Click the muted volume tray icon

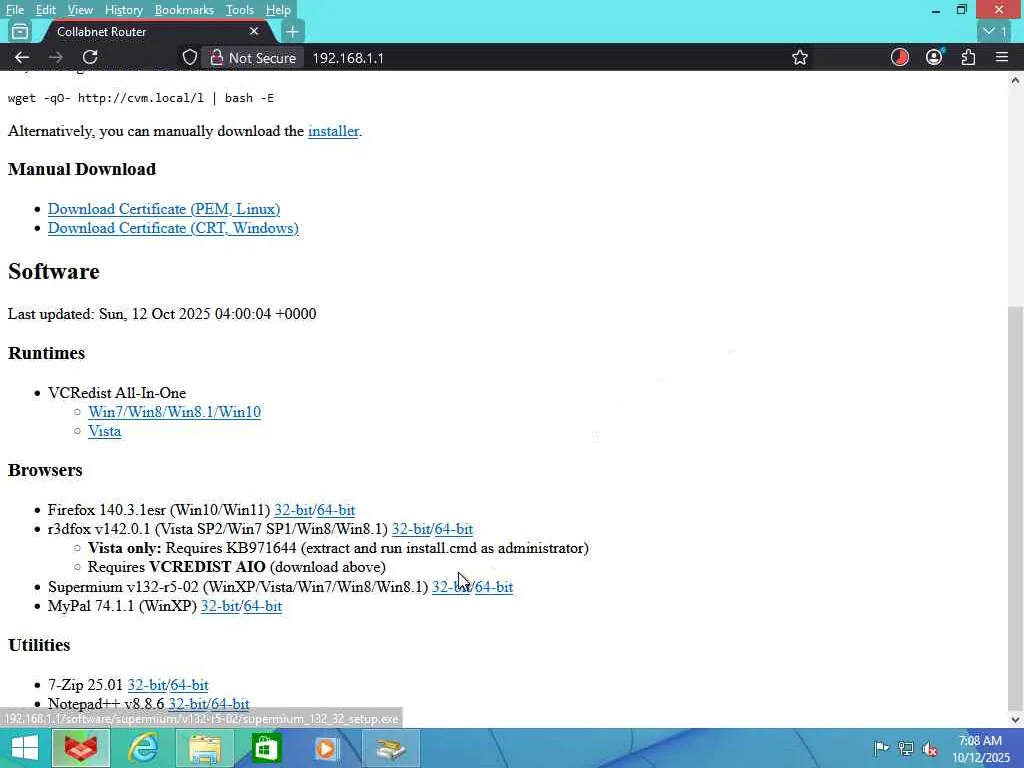[930, 748]
